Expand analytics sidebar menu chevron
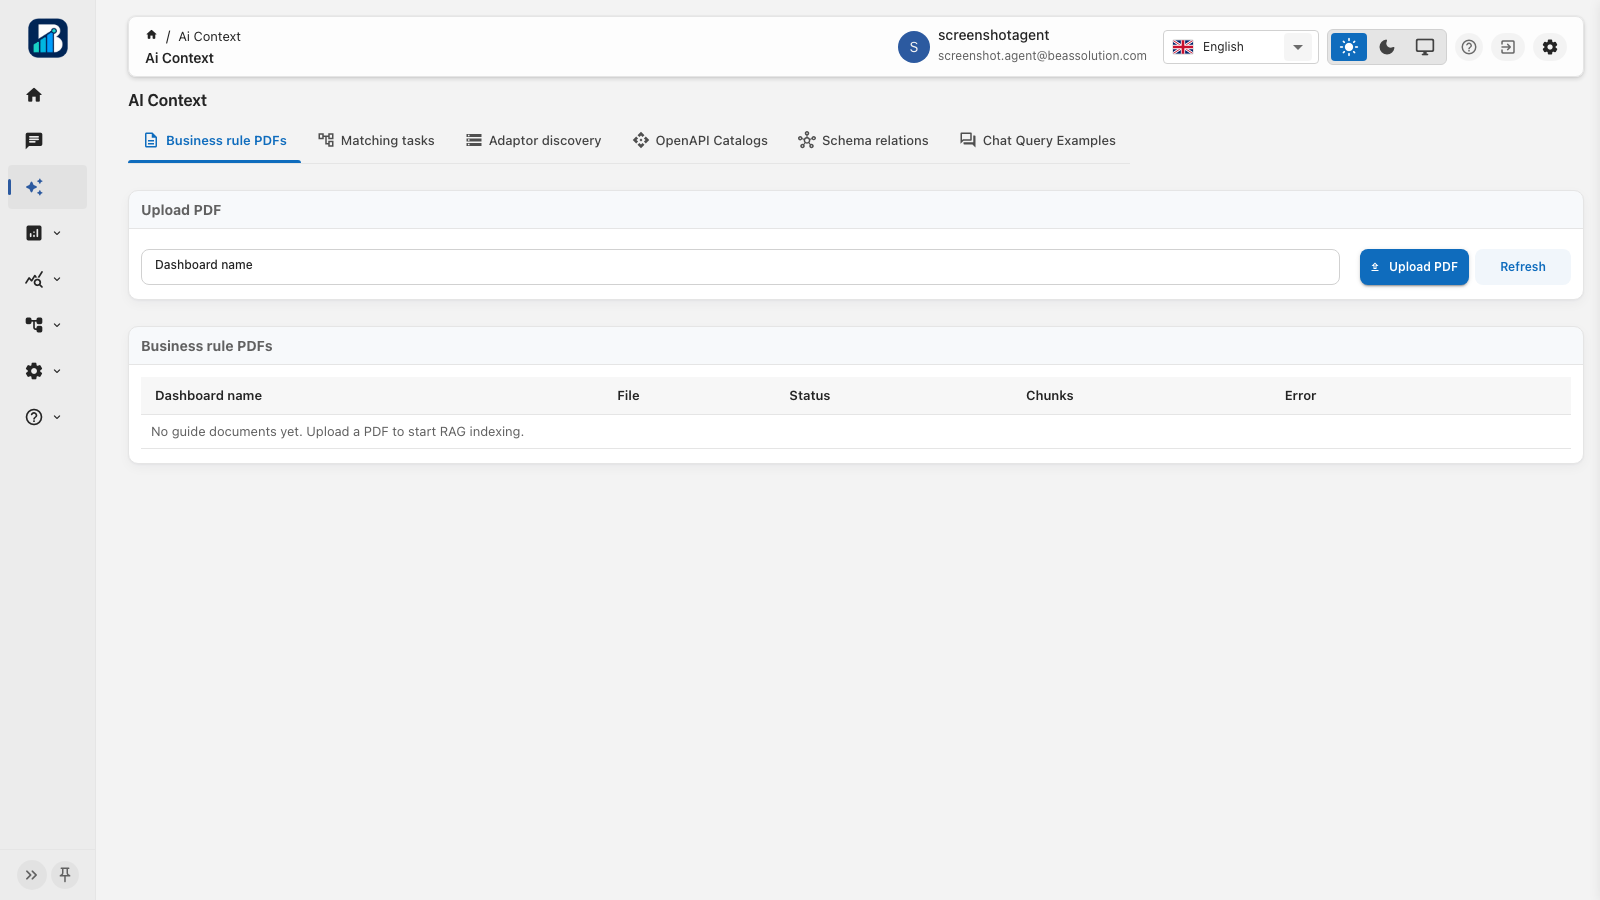The height and width of the screenshot is (900, 1600). point(57,279)
